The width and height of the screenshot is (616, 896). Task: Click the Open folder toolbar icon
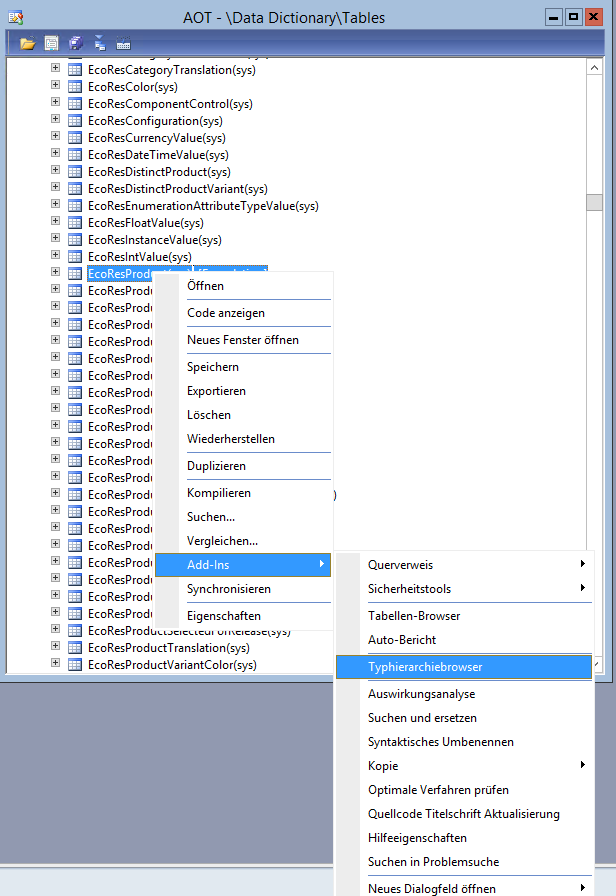click(27, 43)
